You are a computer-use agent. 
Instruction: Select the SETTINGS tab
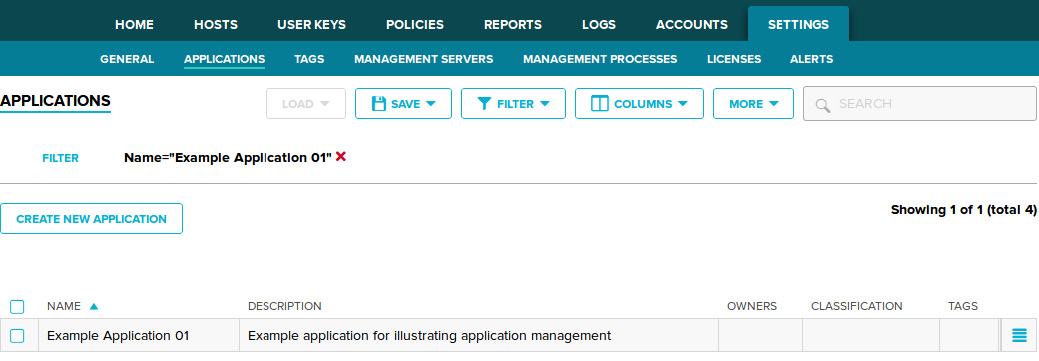798,25
